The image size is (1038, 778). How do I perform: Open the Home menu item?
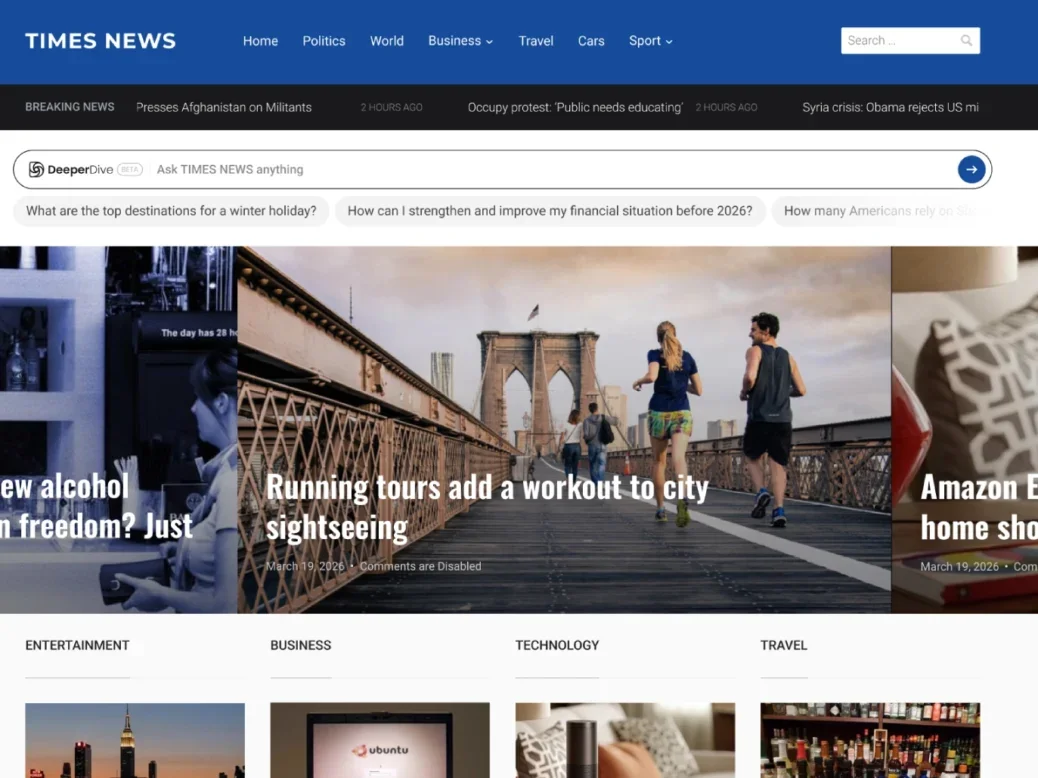tap(260, 41)
